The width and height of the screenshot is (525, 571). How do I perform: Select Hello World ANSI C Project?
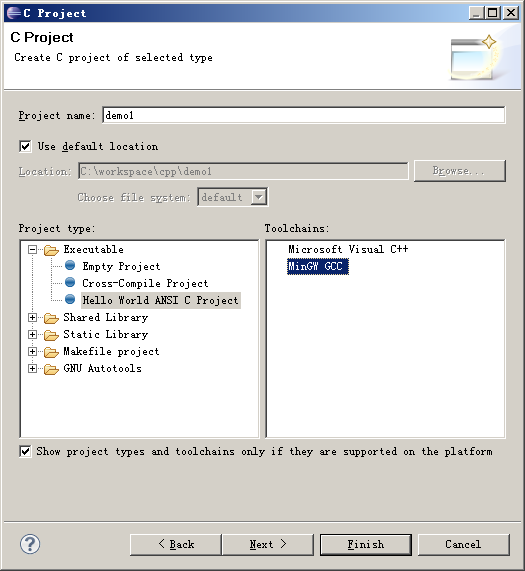pos(161,300)
